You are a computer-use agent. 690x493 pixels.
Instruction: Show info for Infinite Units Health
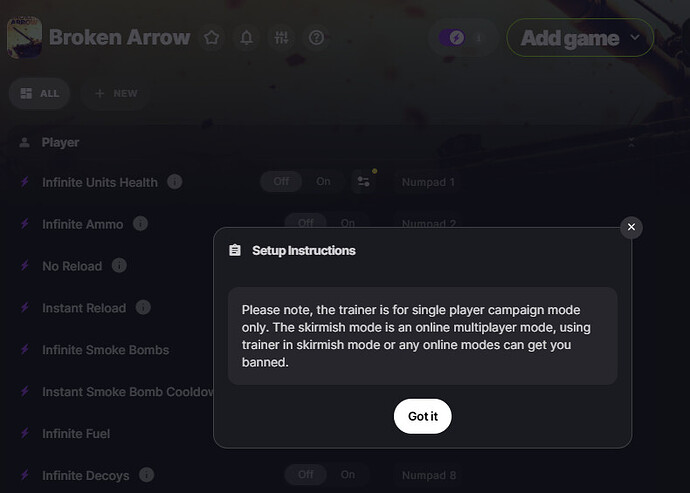point(175,182)
